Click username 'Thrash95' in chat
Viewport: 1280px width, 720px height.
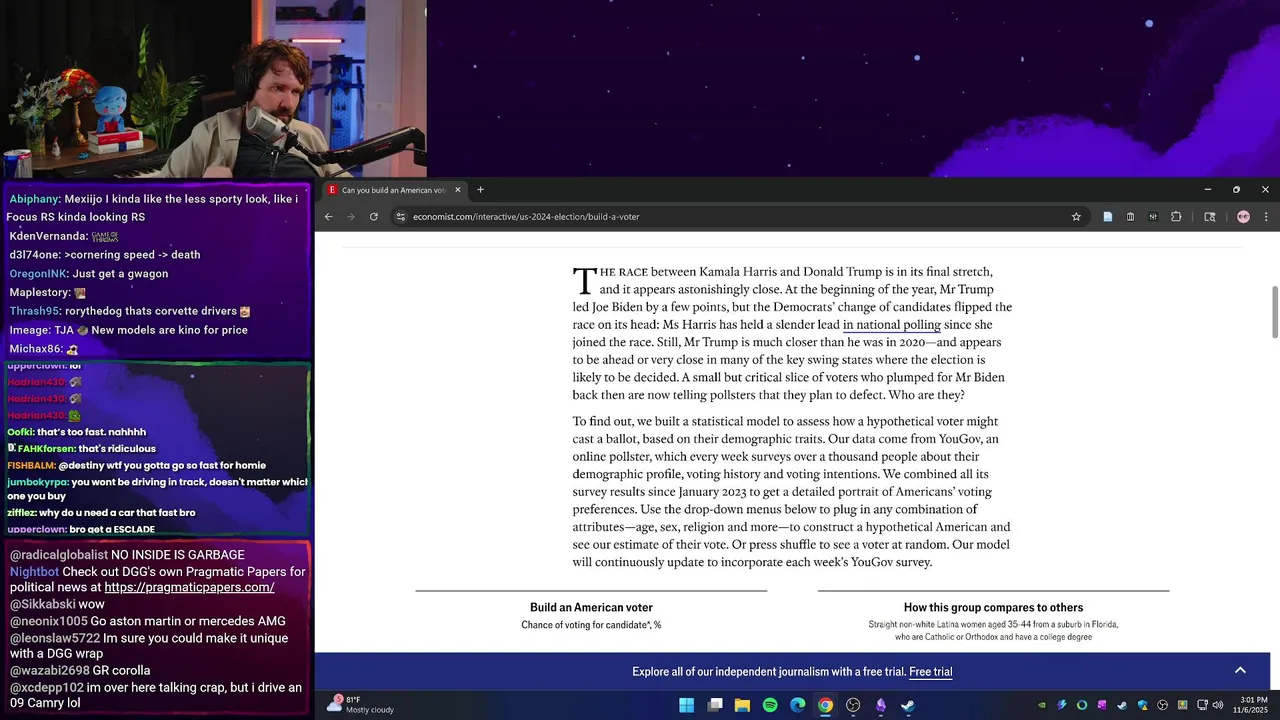[35, 311]
